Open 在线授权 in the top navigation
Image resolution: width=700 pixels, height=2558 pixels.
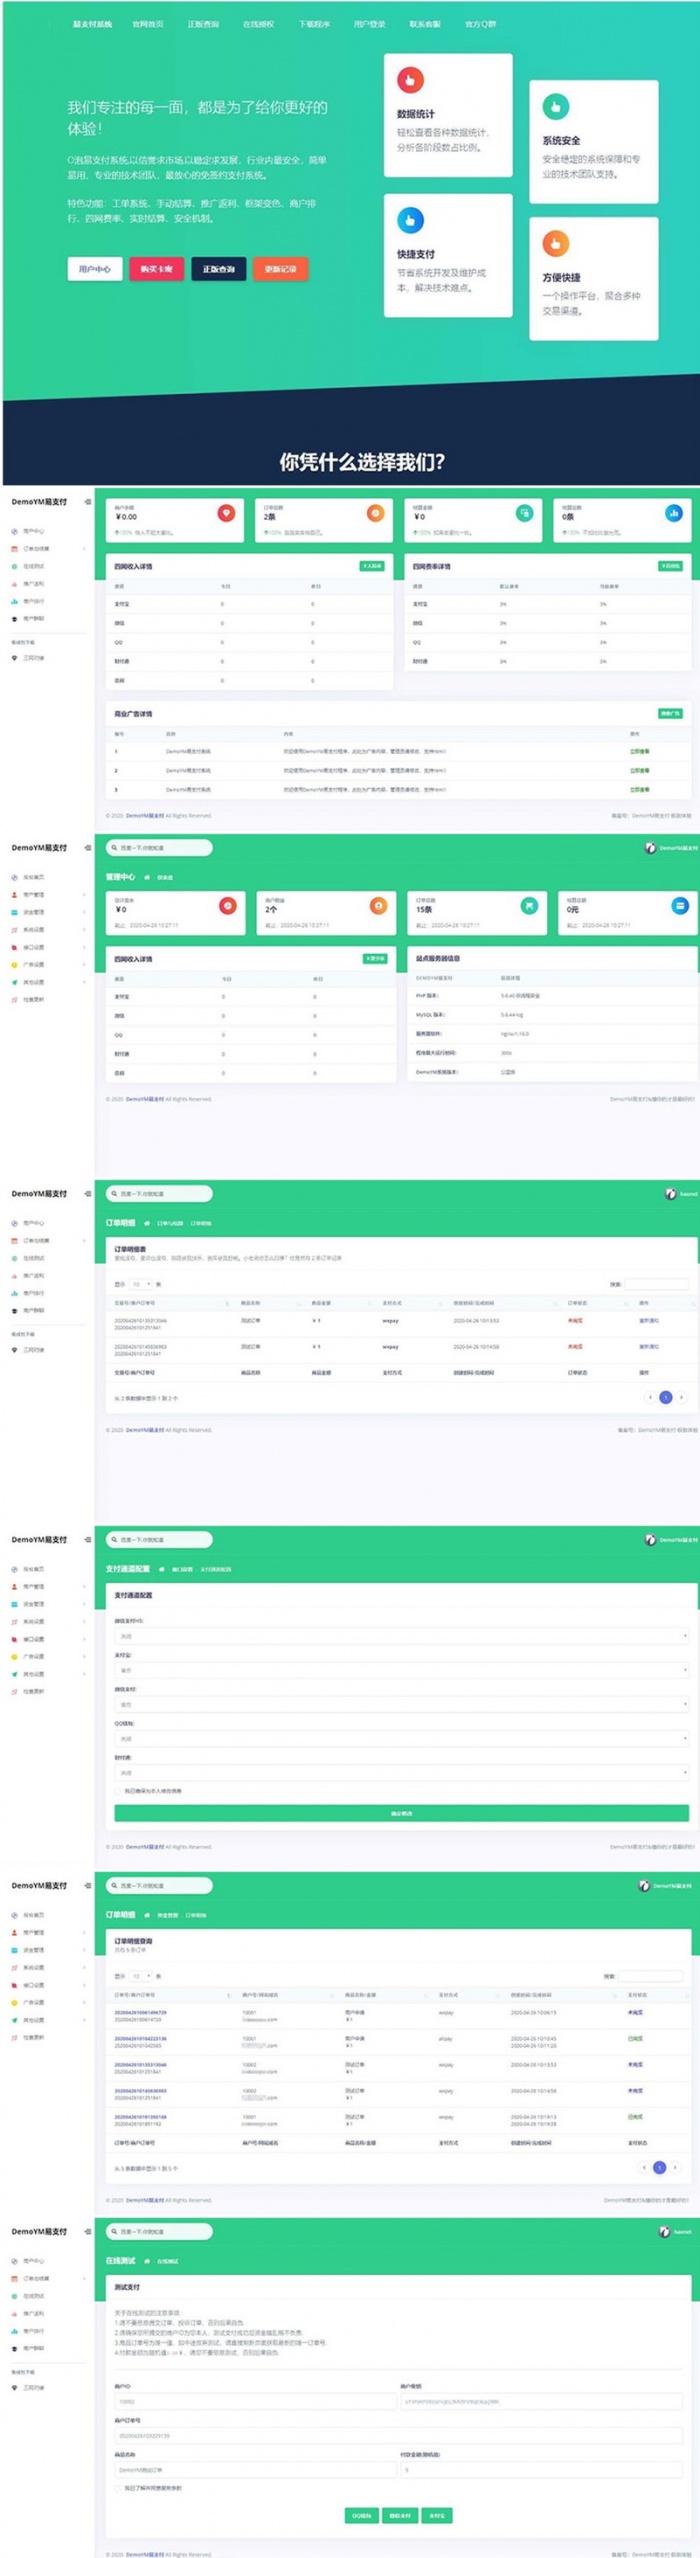coord(258,24)
